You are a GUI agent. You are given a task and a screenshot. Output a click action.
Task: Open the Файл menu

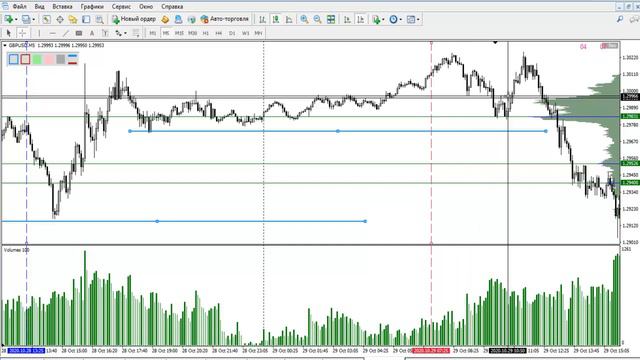pyautogui.click(x=19, y=7)
